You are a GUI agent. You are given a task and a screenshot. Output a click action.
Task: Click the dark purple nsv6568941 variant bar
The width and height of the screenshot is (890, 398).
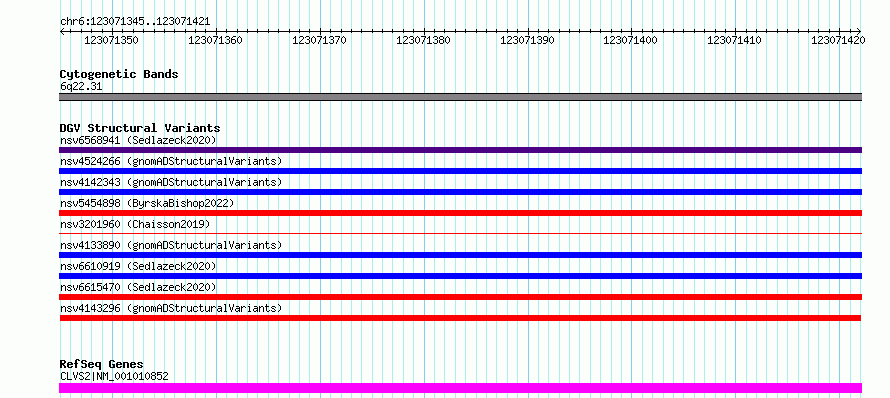pos(460,150)
